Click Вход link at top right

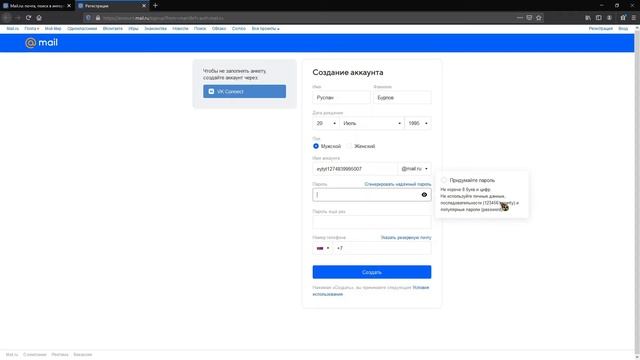[623, 29]
